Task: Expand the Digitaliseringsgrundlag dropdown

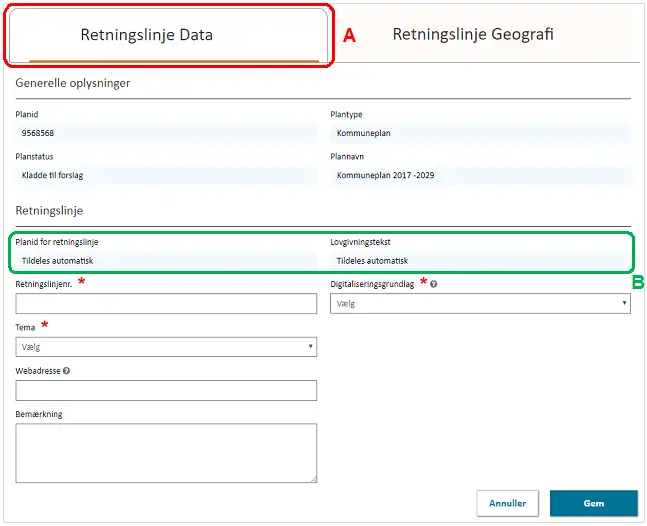Action: [x=480, y=303]
